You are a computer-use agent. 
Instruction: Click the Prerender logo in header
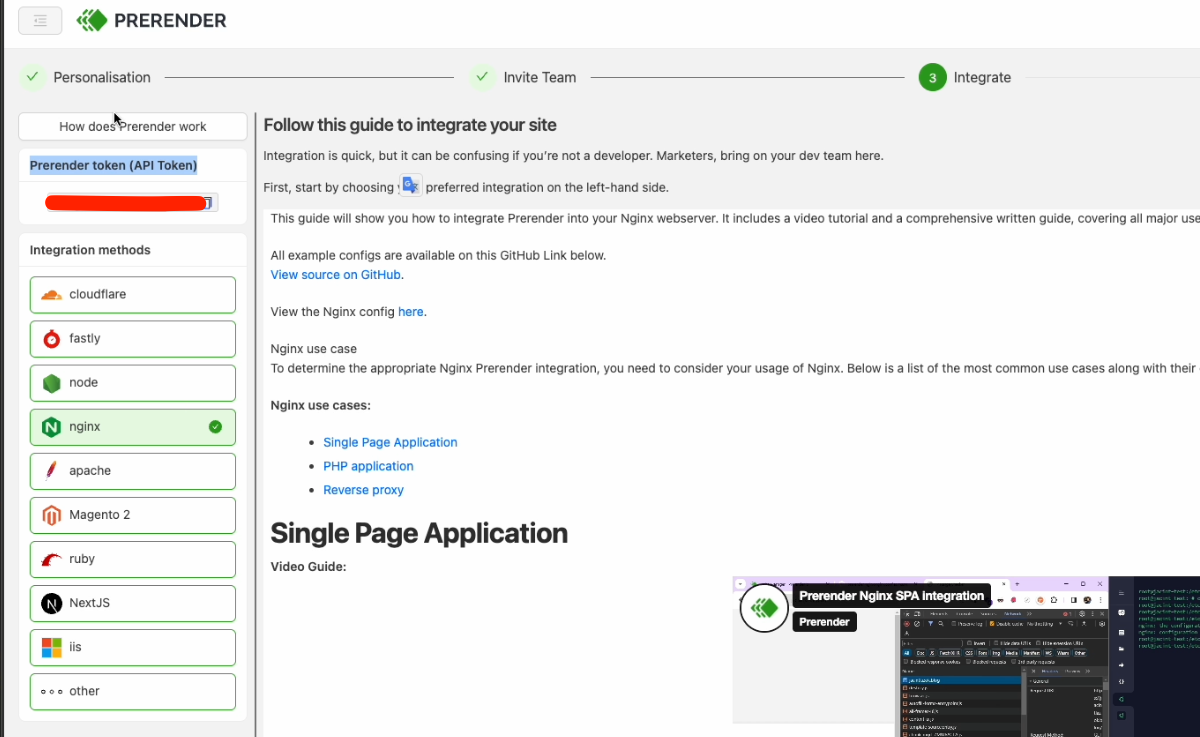pyautogui.click(x=152, y=20)
